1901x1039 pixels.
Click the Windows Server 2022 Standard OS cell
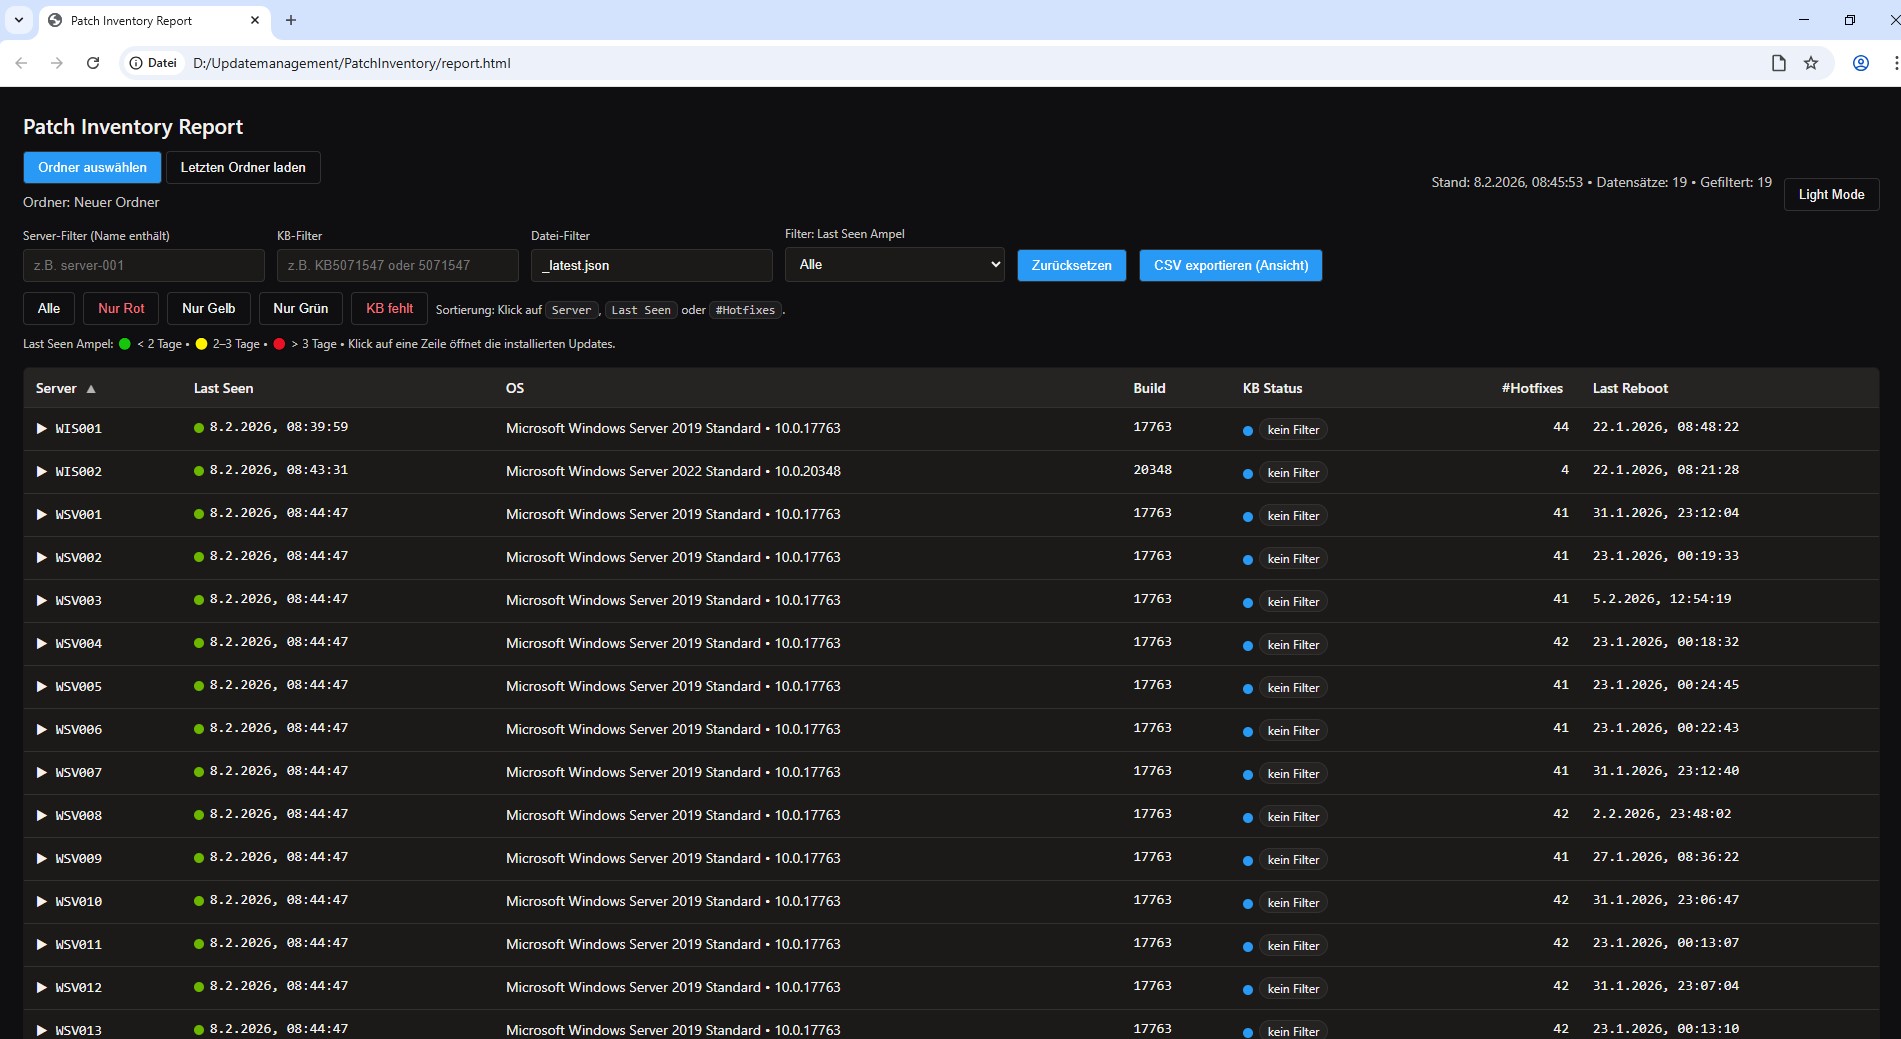[x=673, y=471]
